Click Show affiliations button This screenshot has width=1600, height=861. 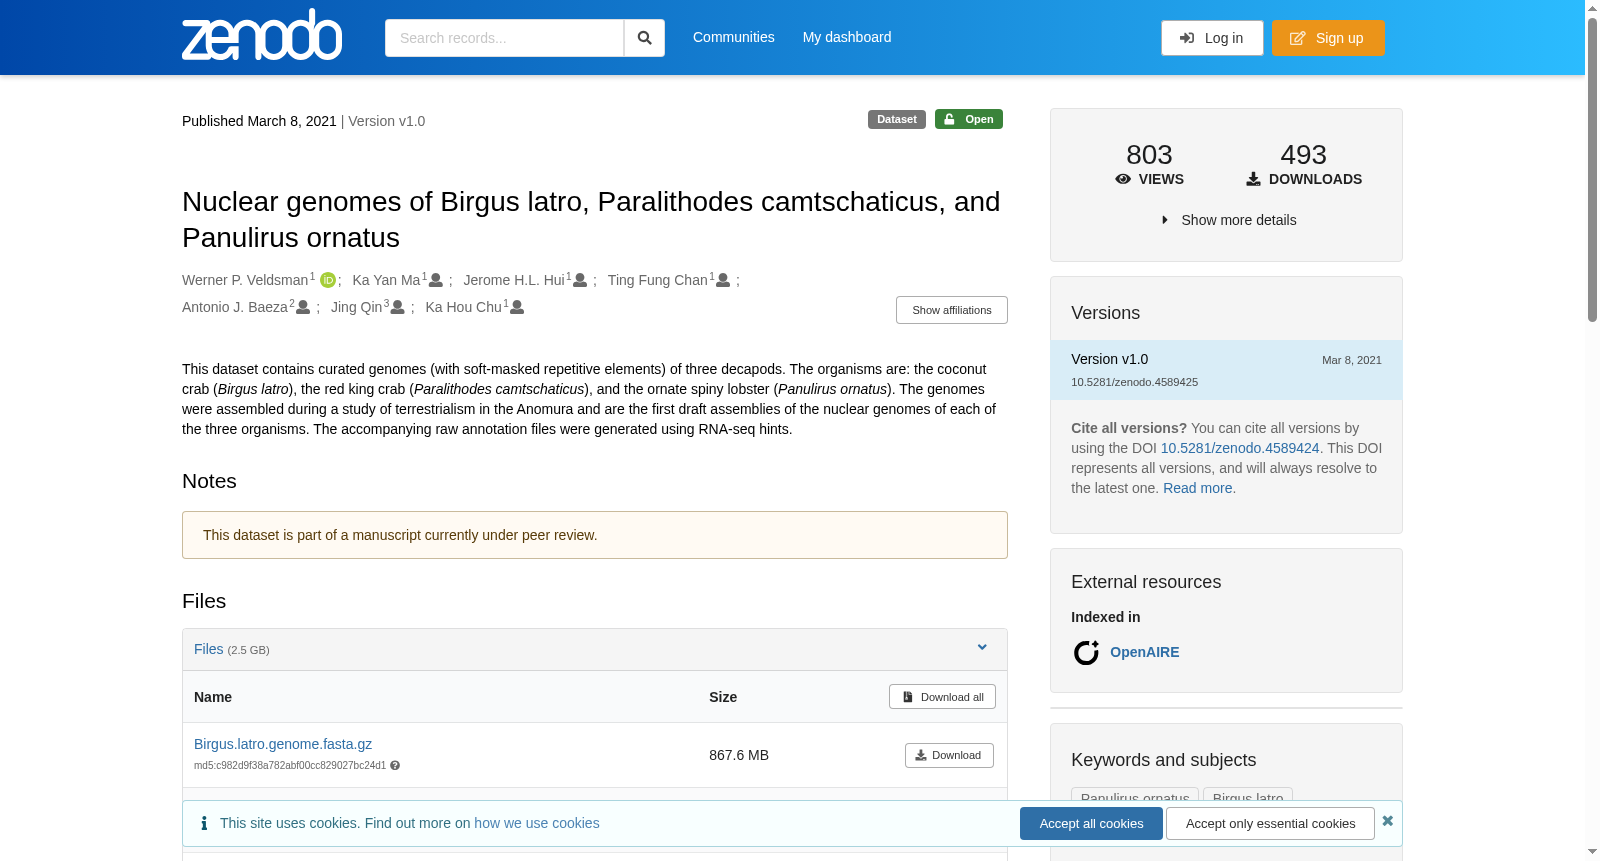pyautogui.click(x=952, y=310)
